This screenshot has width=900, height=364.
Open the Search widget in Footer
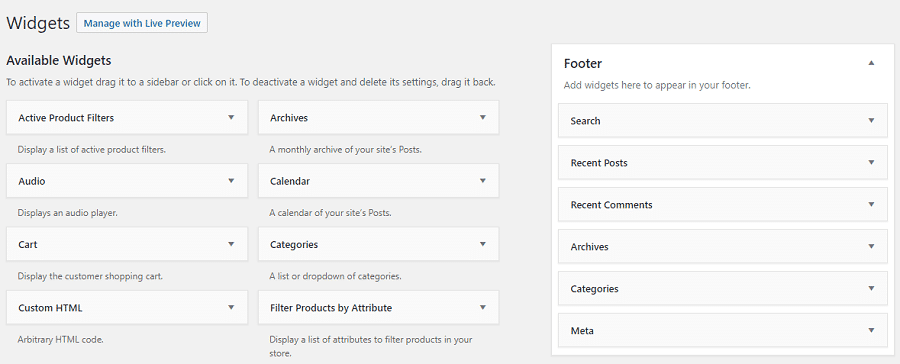pos(723,121)
